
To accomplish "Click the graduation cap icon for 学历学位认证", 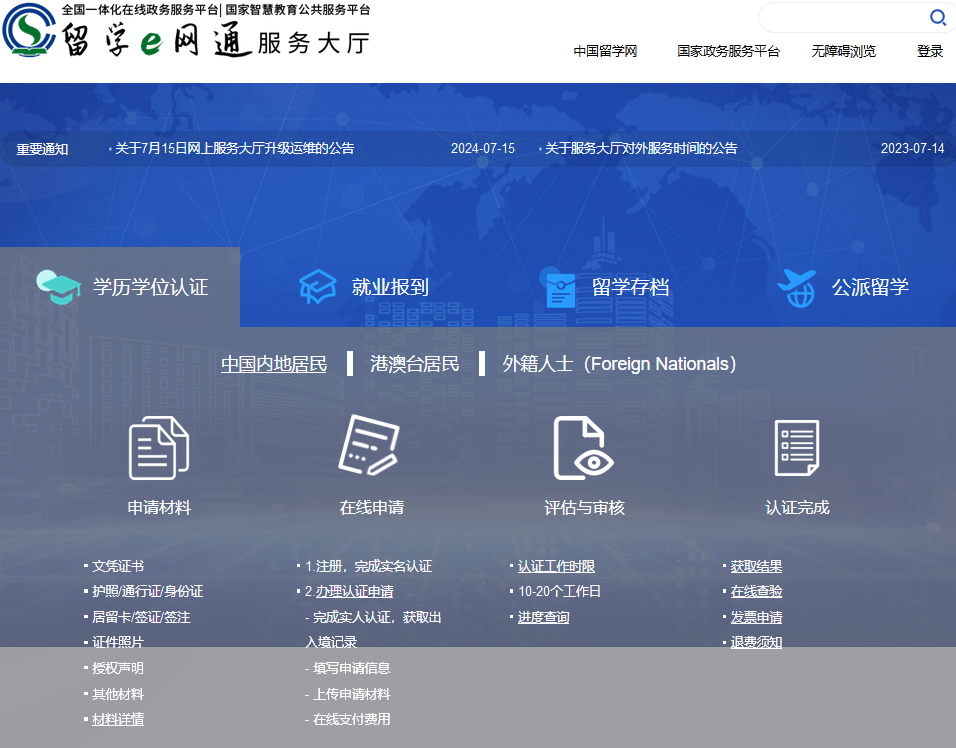I will pyautogui.click(x=58, y=287).
